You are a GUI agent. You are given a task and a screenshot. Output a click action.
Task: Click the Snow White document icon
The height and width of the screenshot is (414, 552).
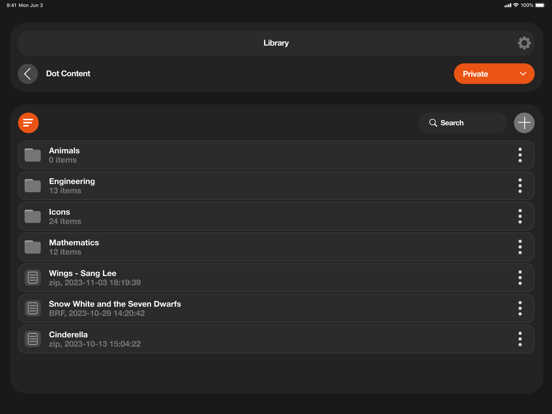33,308
